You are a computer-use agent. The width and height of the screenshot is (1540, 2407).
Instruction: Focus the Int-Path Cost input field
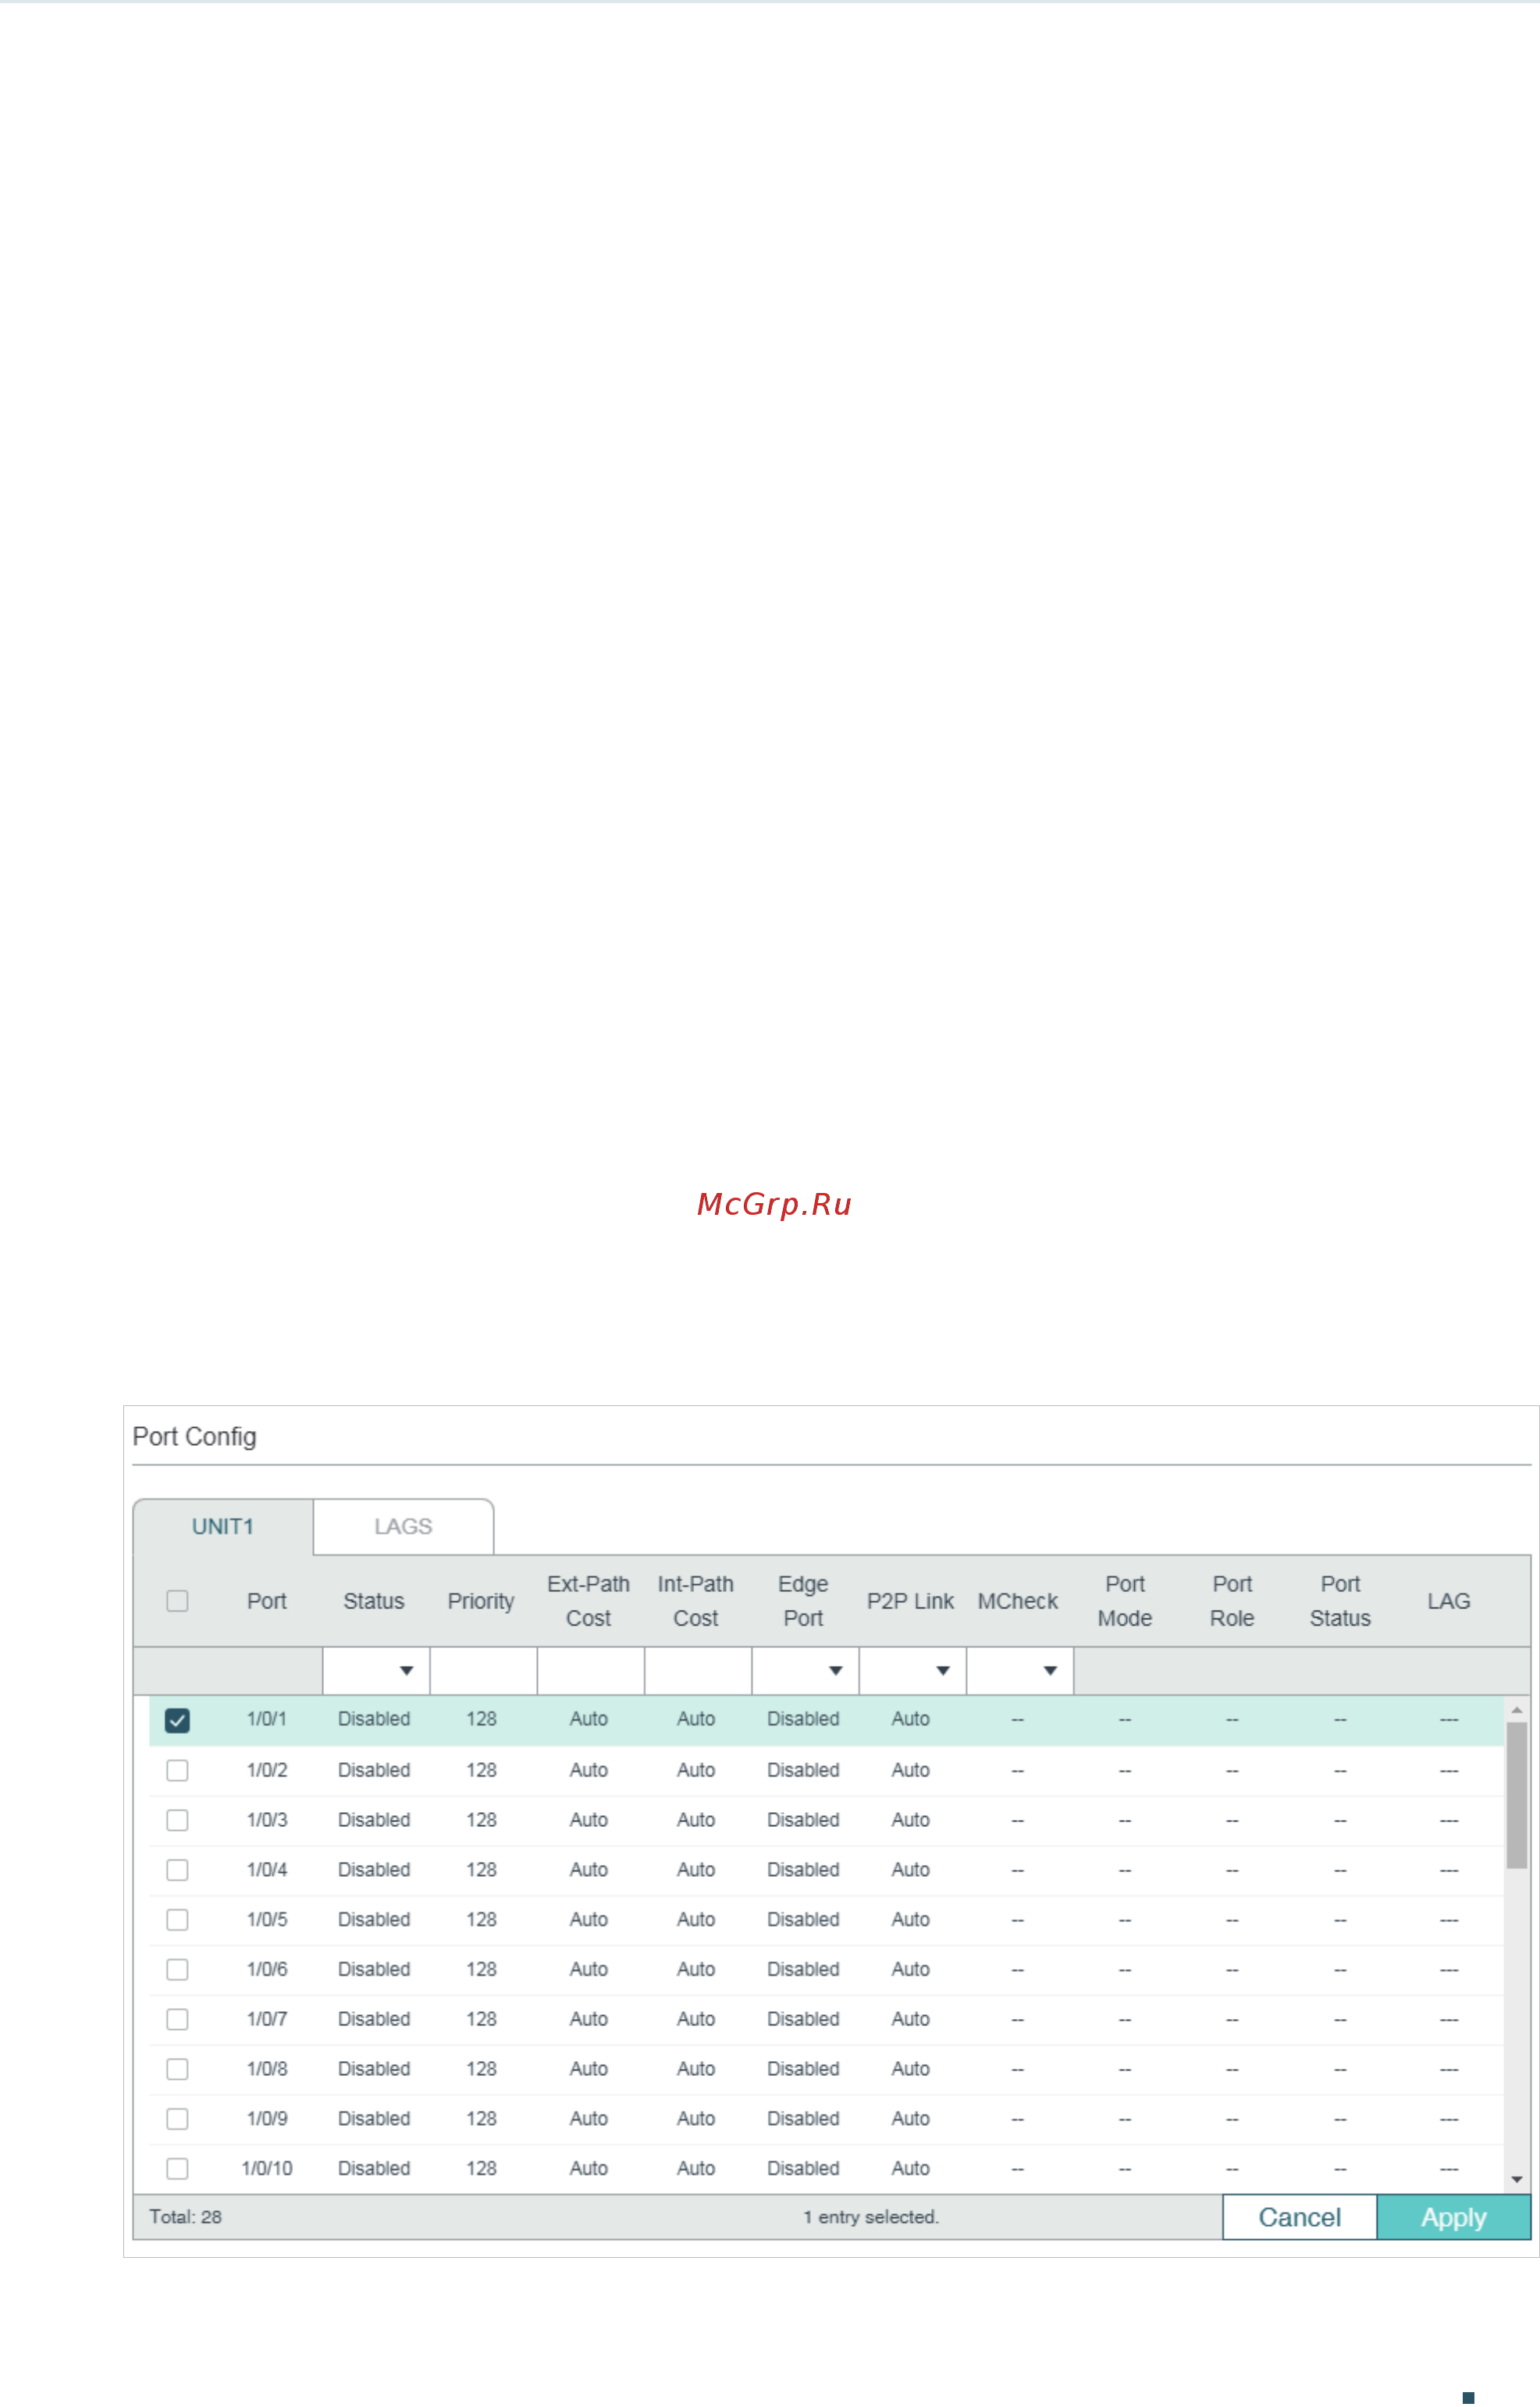[x=698, y=1672]
